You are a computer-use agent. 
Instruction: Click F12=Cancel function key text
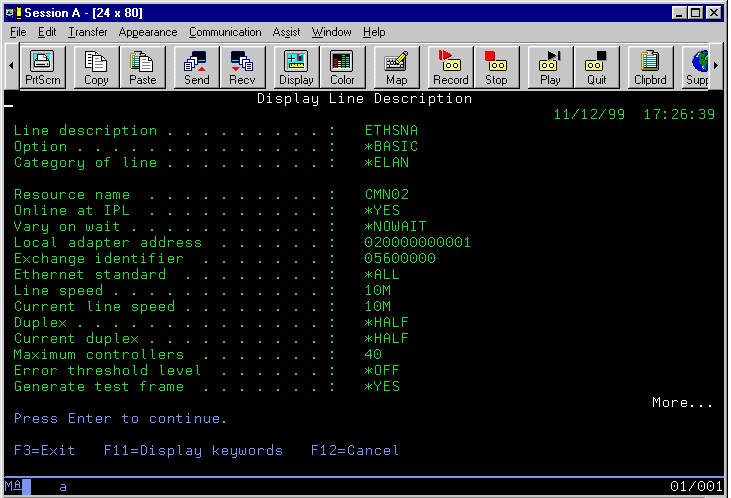tap(354, 451)
